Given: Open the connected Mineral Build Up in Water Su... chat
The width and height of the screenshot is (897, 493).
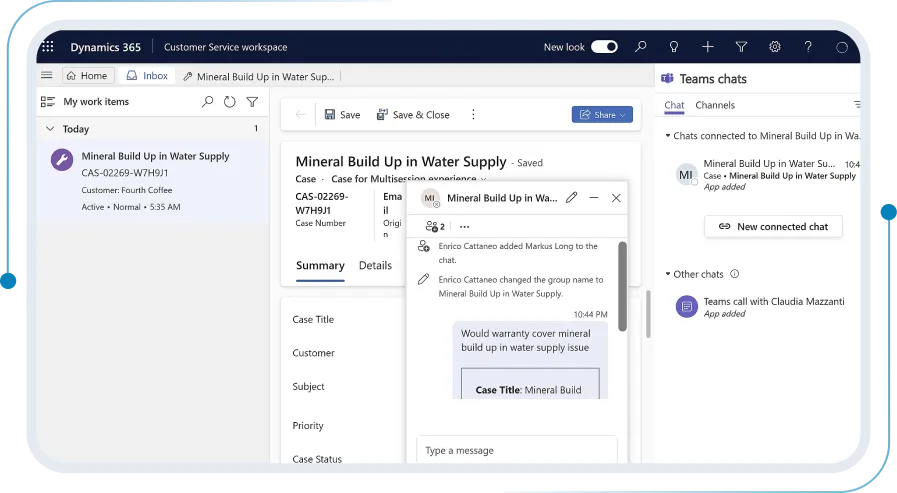Looking at the screenshot, I should (x=767, y=174).
